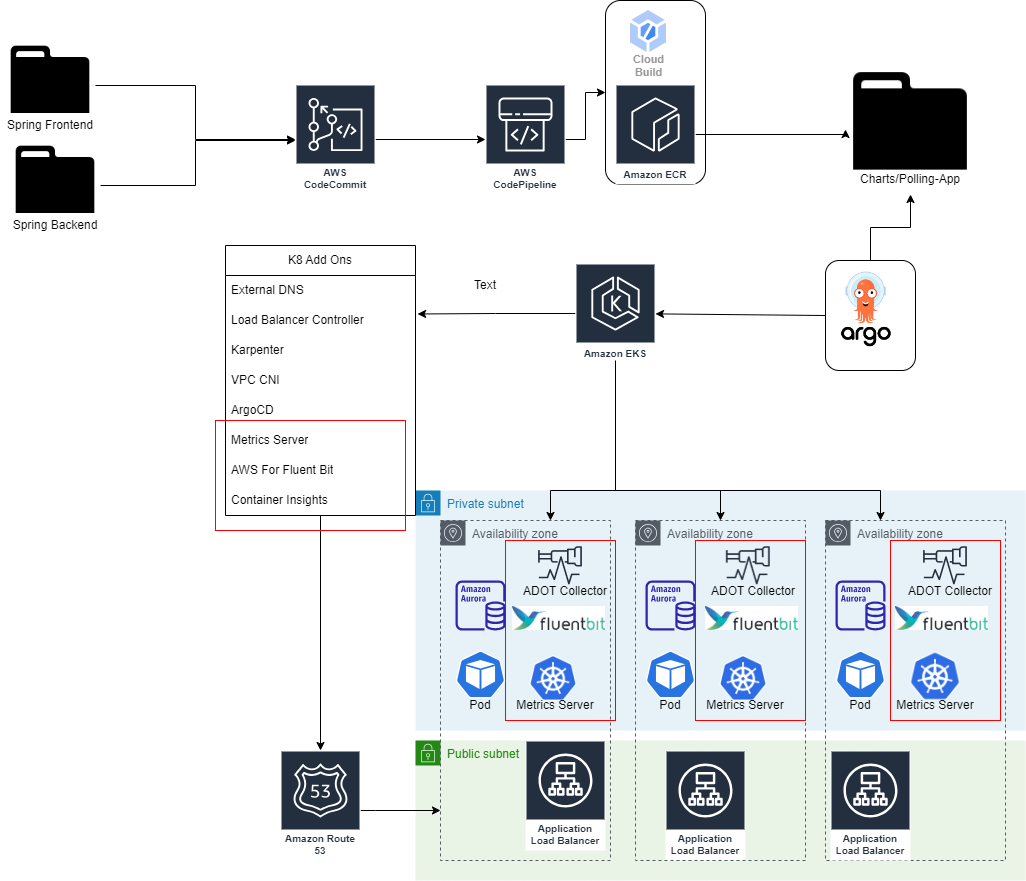Viewport: 1026px width, 881px height.
Task: Select the Cloud Build icon
Action: click(648, 31)
